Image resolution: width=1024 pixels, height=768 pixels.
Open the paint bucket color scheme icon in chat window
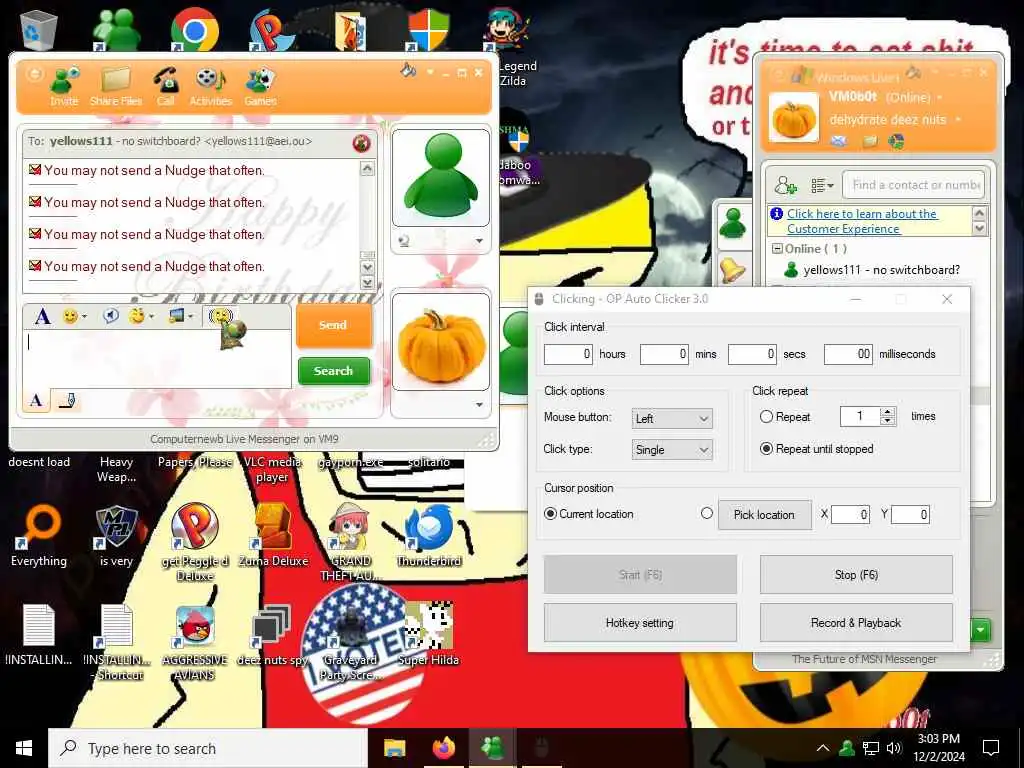click(409, 71)
